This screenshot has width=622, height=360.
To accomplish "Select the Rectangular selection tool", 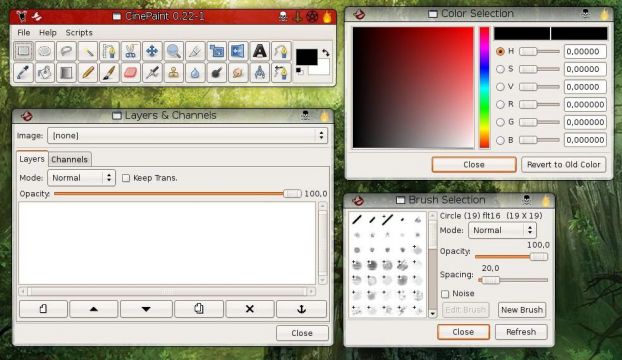I will coord(23,51).
